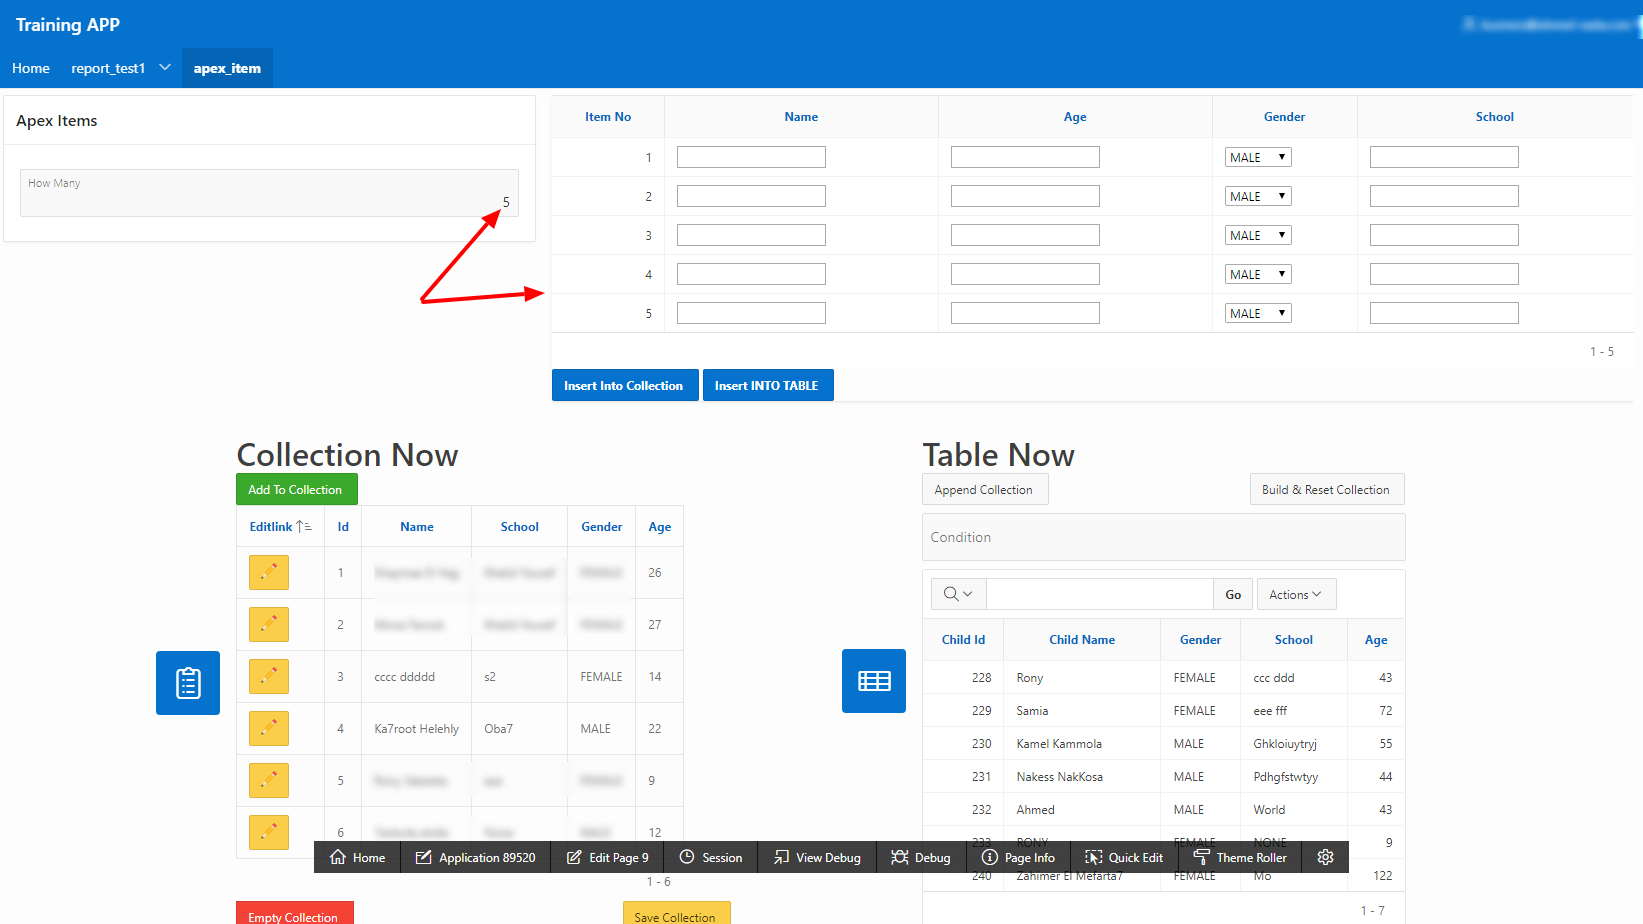
Task: Sort collection by Editlink column header
Action: tap(280, 526)
